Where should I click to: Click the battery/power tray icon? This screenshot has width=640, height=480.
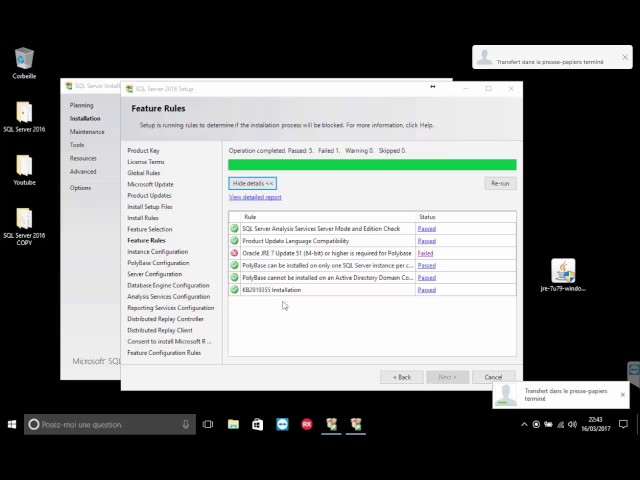(x=548, y=424)
